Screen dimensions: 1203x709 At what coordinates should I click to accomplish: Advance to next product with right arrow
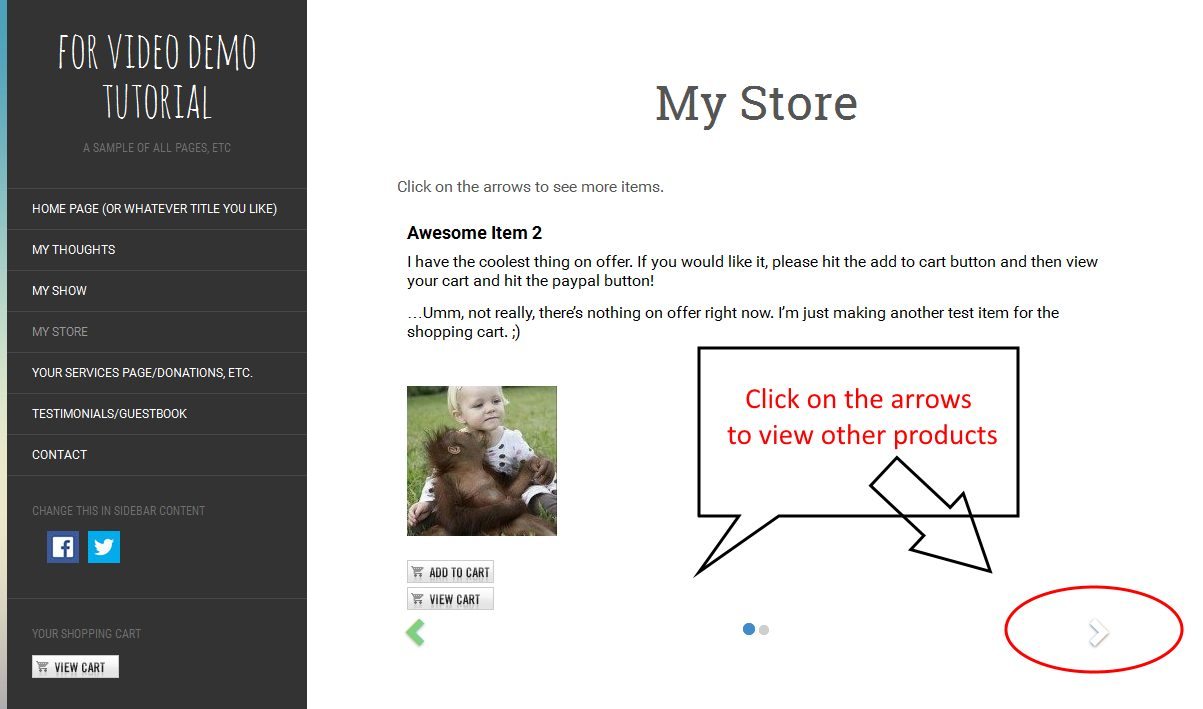click(1098, 632)
